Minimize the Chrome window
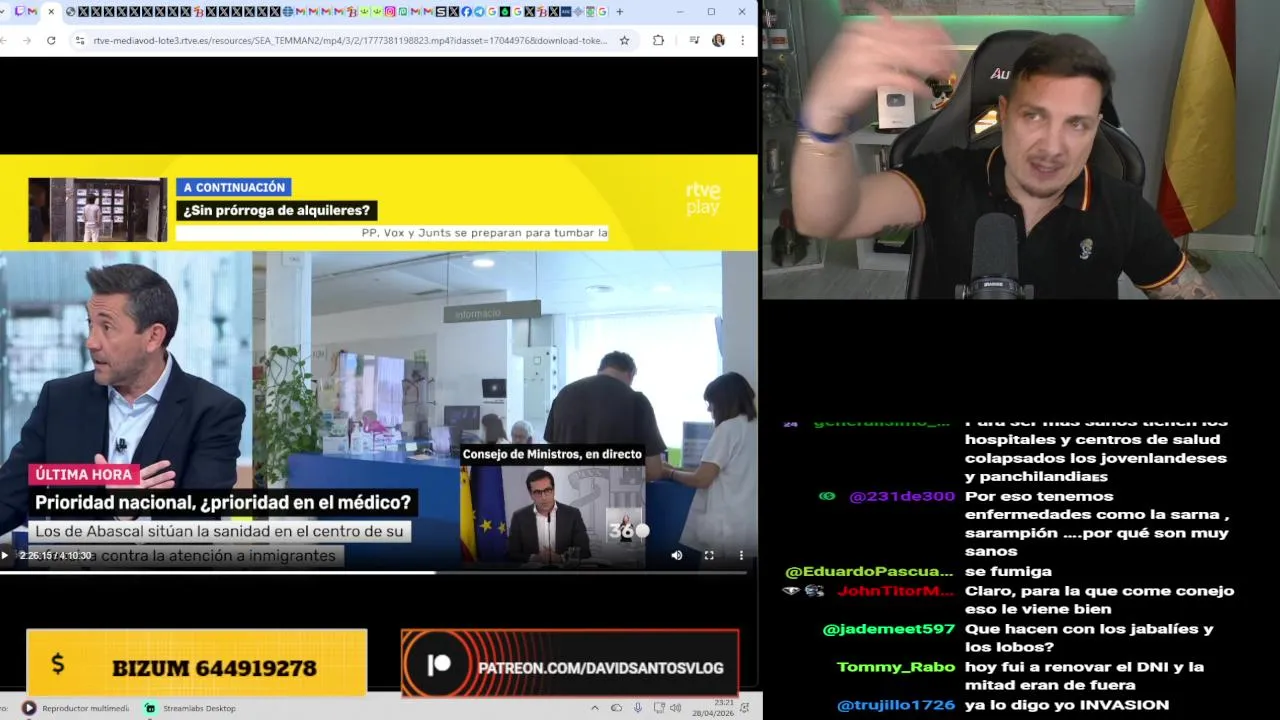The width and height of the screenshot is (1280, 720). pos(680,11)
